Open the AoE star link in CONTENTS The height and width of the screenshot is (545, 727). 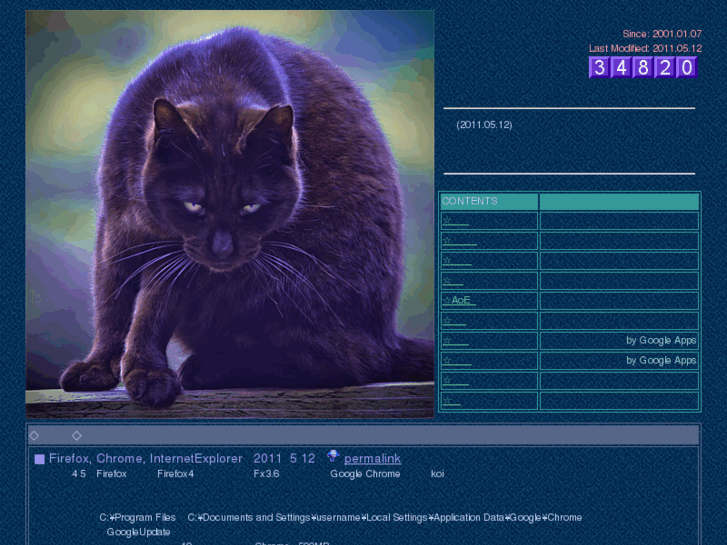(459, 301)
